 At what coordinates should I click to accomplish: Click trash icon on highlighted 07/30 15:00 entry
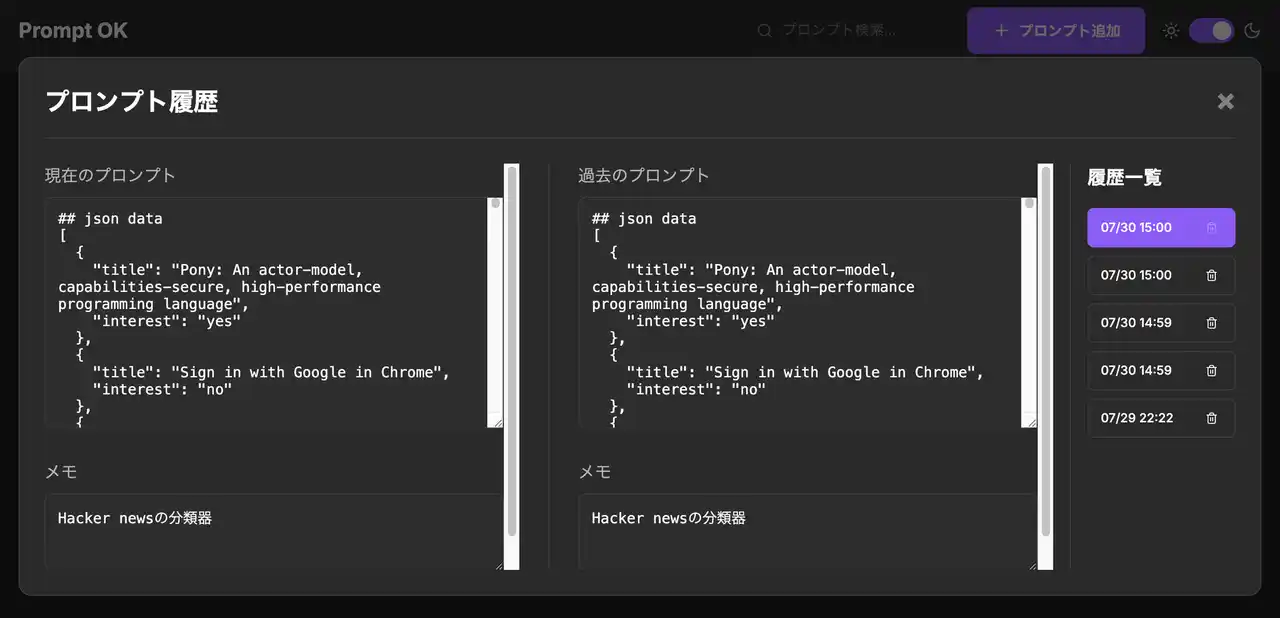(x=1211, y=228)
